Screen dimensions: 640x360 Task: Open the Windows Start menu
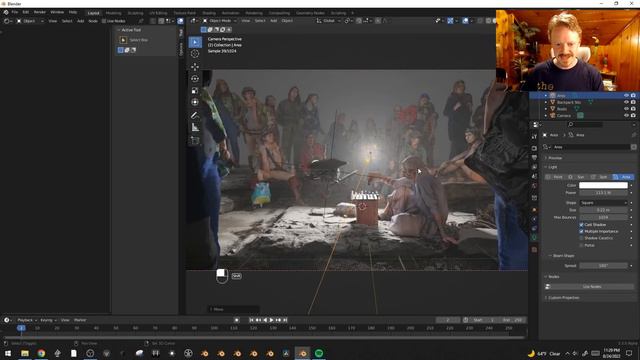click(x=8, y=353)
